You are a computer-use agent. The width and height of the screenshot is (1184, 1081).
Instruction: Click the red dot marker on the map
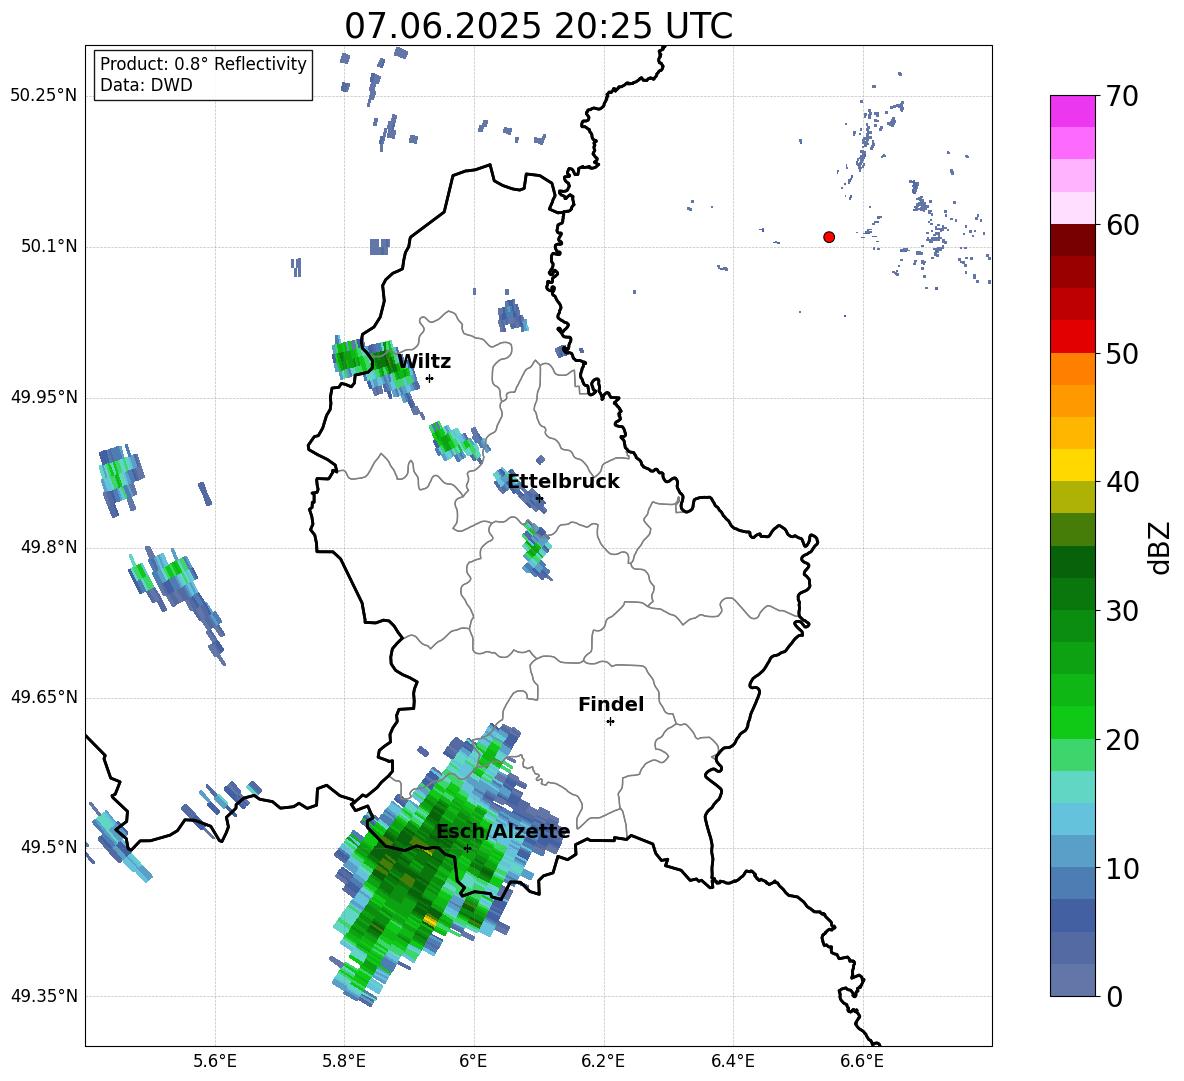pos(829,237)
